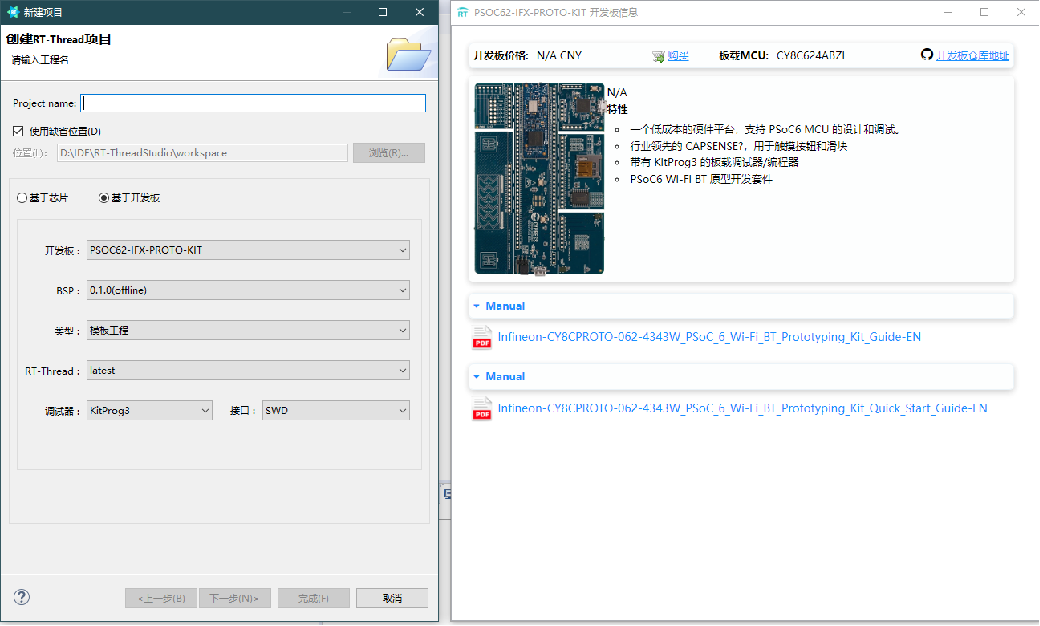Maximize the 新建项目 dialog window
Screen dimensions: 1040x626
[383, 12]
